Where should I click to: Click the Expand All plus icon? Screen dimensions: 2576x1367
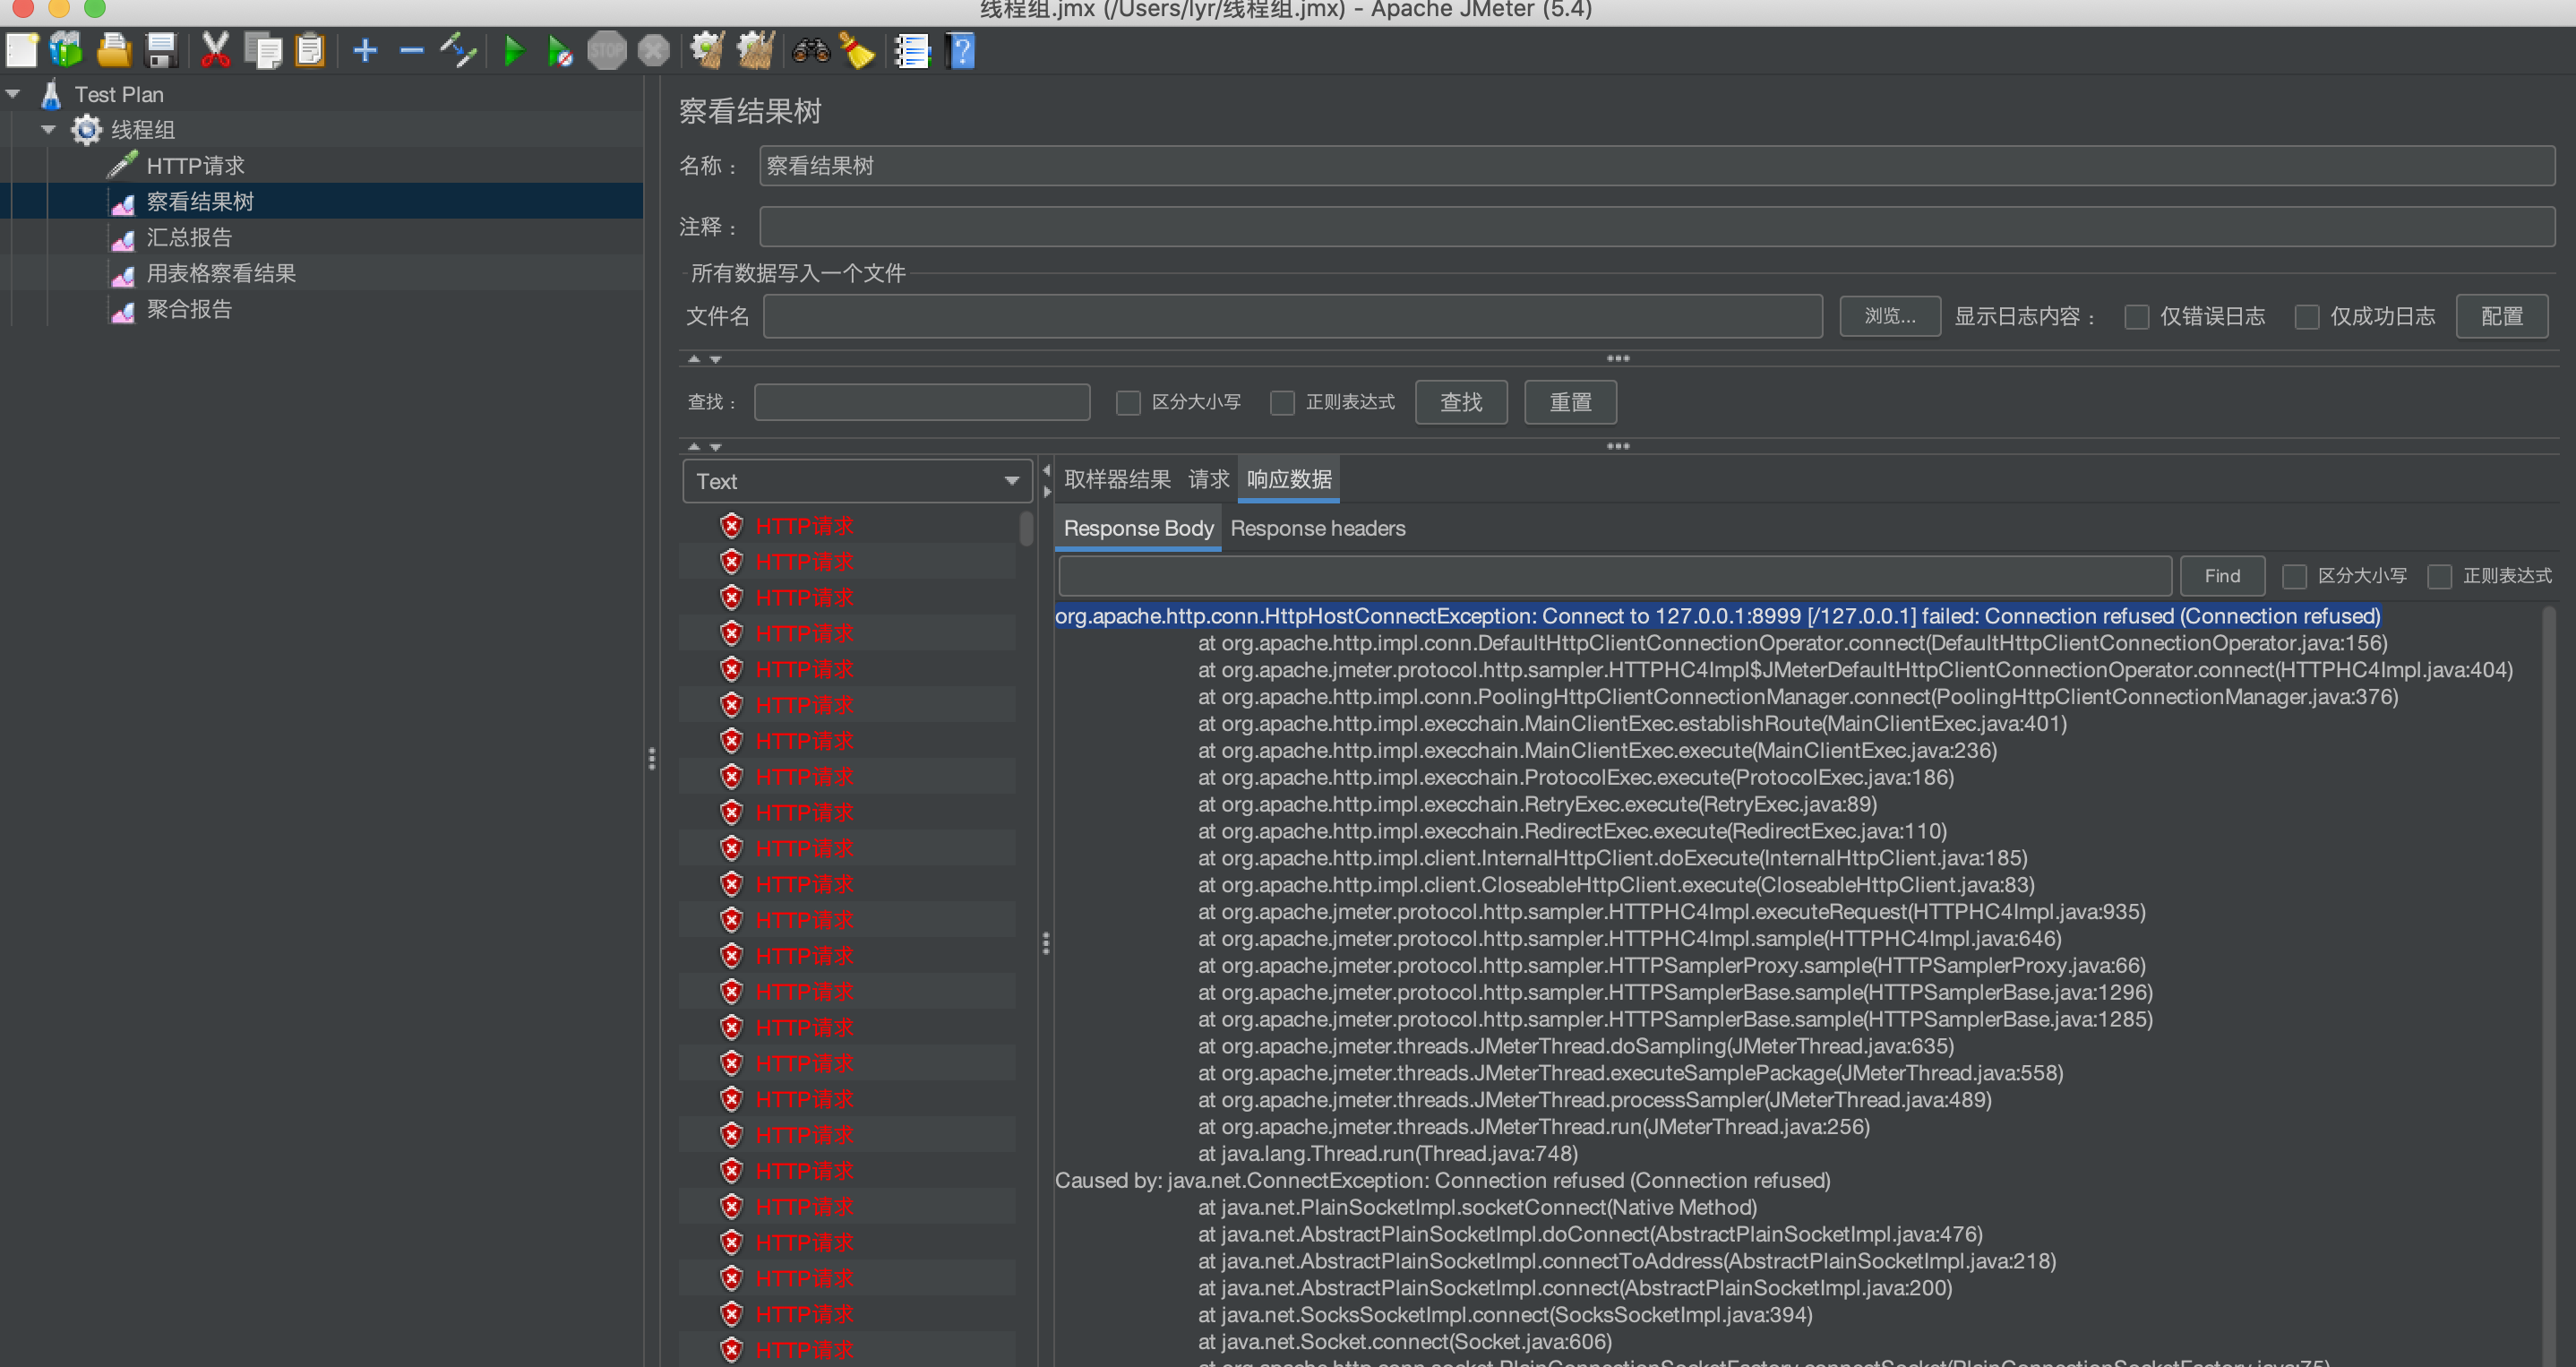pyautogui.click(x=365, y=50)
